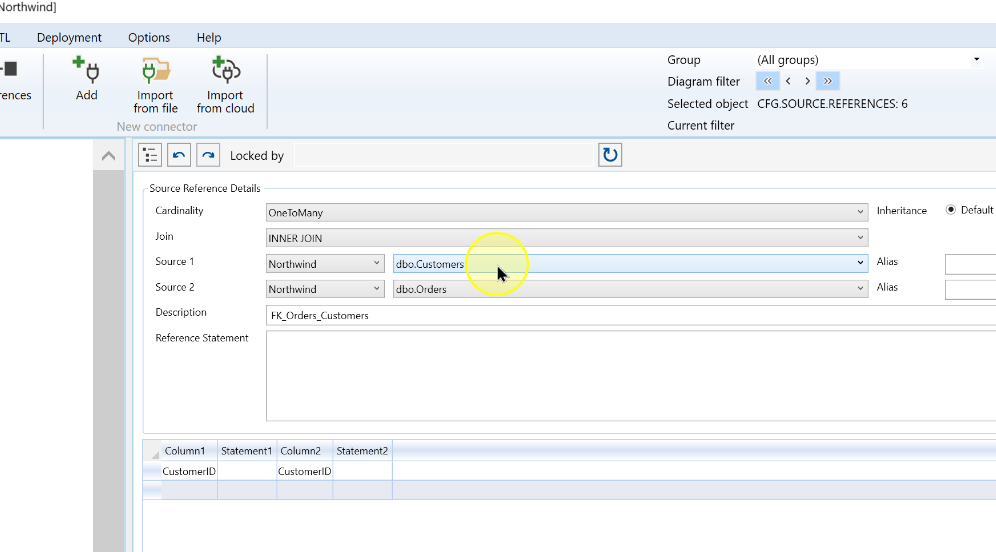This screenshot has height=552, width=996.
Task: Open the Source 1 Northwind connector dropdown
Action: pos(325,264)
